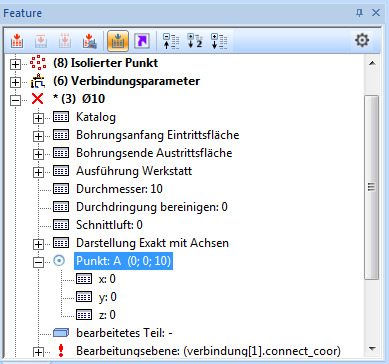Image resolution: width=389 pixels, height=364 pixels.
Task: Click the expand all tree levels icon
Action: coord(219,41)
